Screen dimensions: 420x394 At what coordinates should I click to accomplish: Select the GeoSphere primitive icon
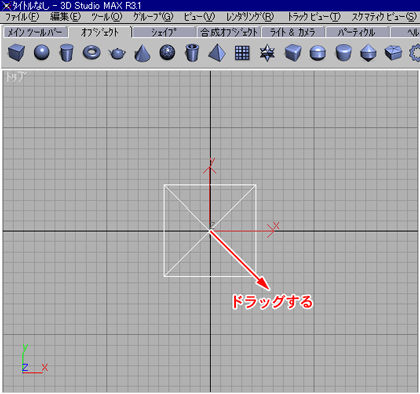pyautogui.click(x=167, y=53)
